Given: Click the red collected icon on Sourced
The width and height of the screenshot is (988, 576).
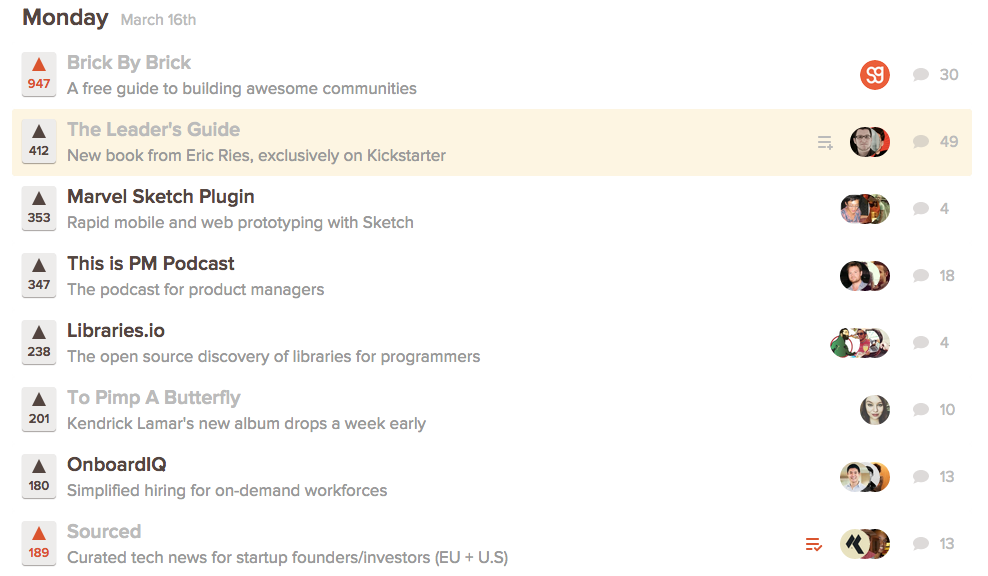Looking at the screenshot, I should 814,544.
